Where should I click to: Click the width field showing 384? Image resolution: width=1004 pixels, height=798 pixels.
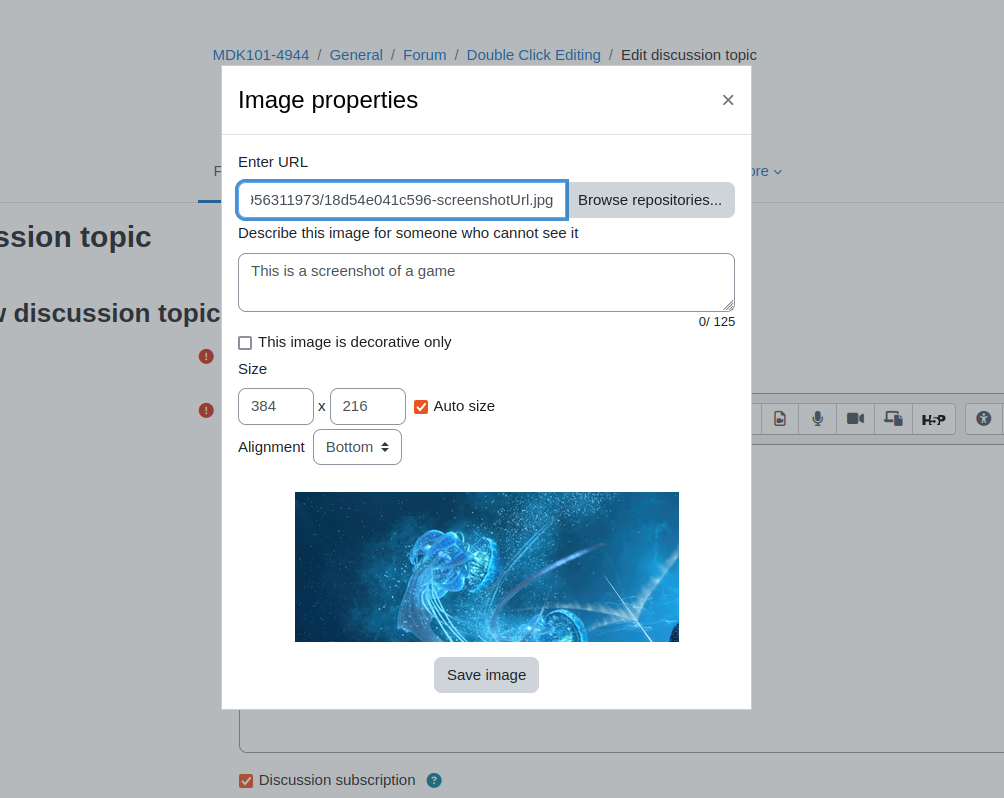(x=276, y=406)
